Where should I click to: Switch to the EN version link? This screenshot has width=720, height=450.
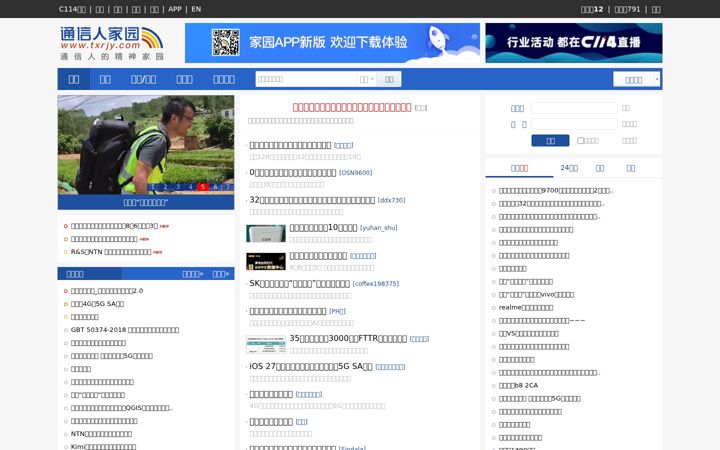pyautogui.click(x=196, y=9)
